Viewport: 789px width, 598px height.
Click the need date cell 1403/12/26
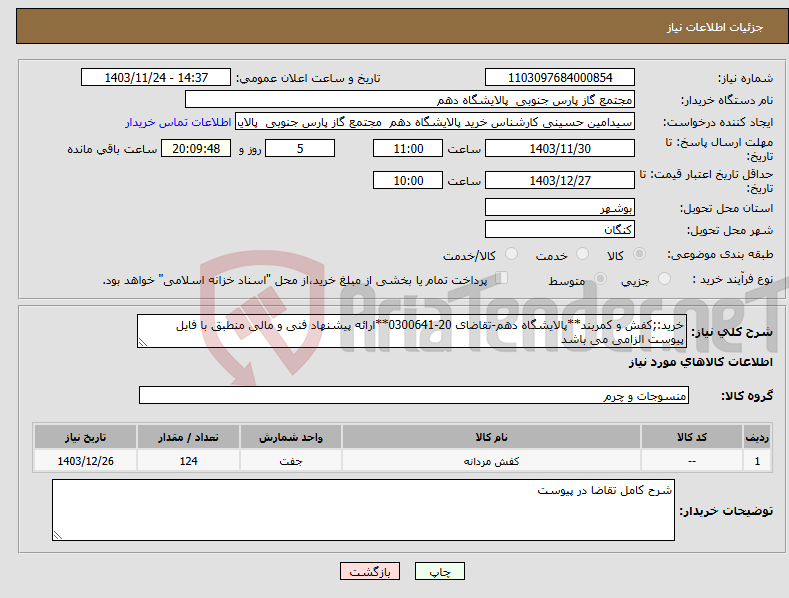86,461
